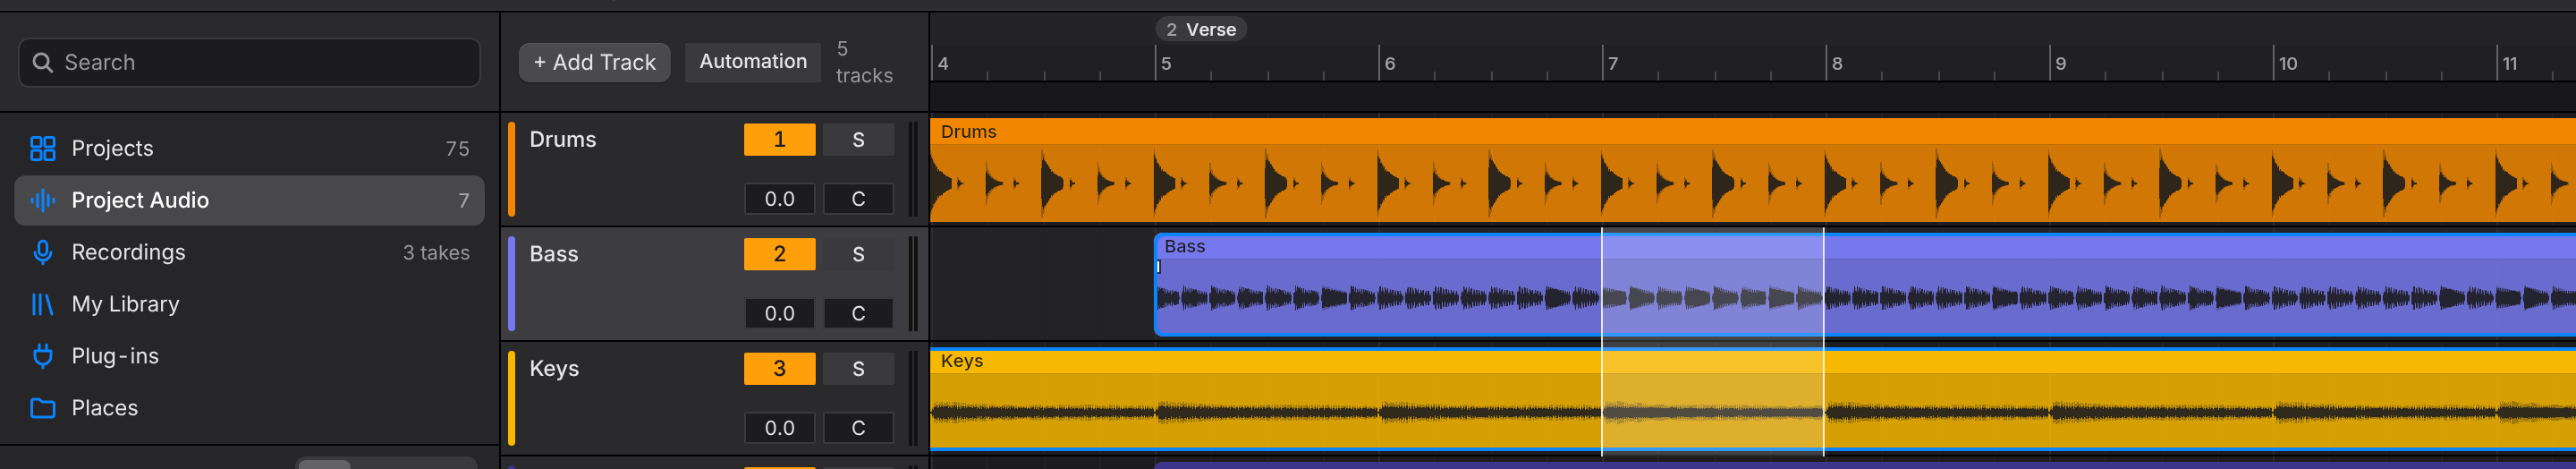This screenshot has width=2576, height=469.
Task: Open Plug-ins in the sidebar
Action: pyautogui.click(x=249, y=356)
